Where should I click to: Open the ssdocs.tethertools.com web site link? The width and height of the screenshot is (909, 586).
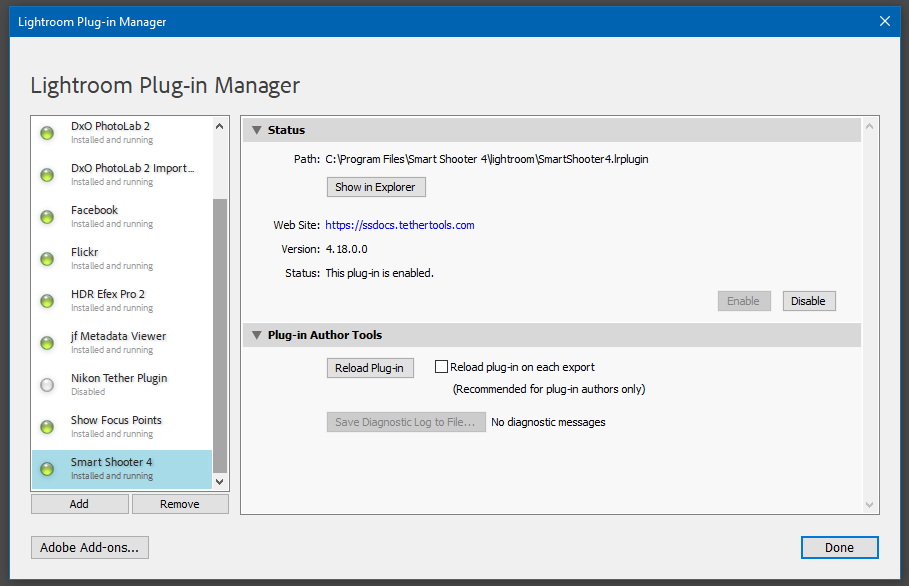coord(399,225)
